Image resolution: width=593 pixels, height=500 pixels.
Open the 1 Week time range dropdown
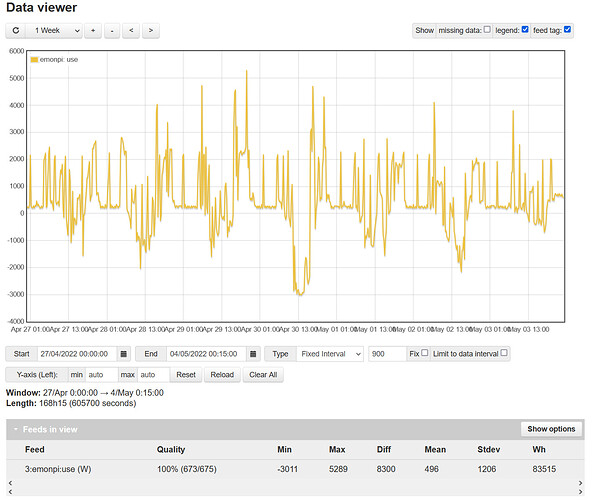pyautogui.click(x=54, y=30)
